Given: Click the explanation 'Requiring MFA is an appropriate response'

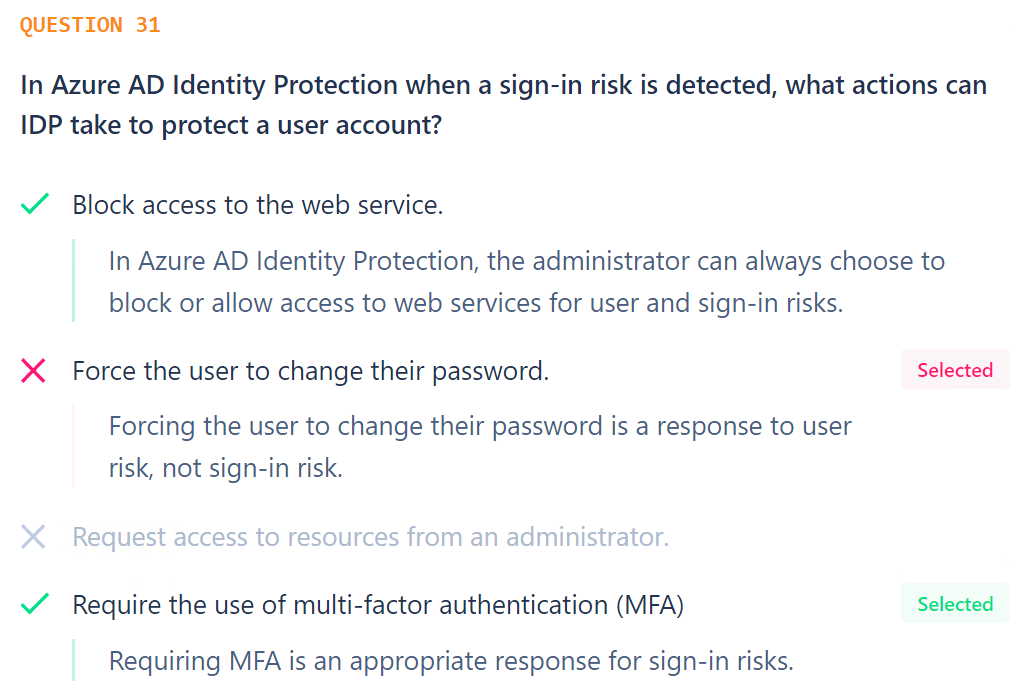Looking at the screenshot, I should (451, 661).
